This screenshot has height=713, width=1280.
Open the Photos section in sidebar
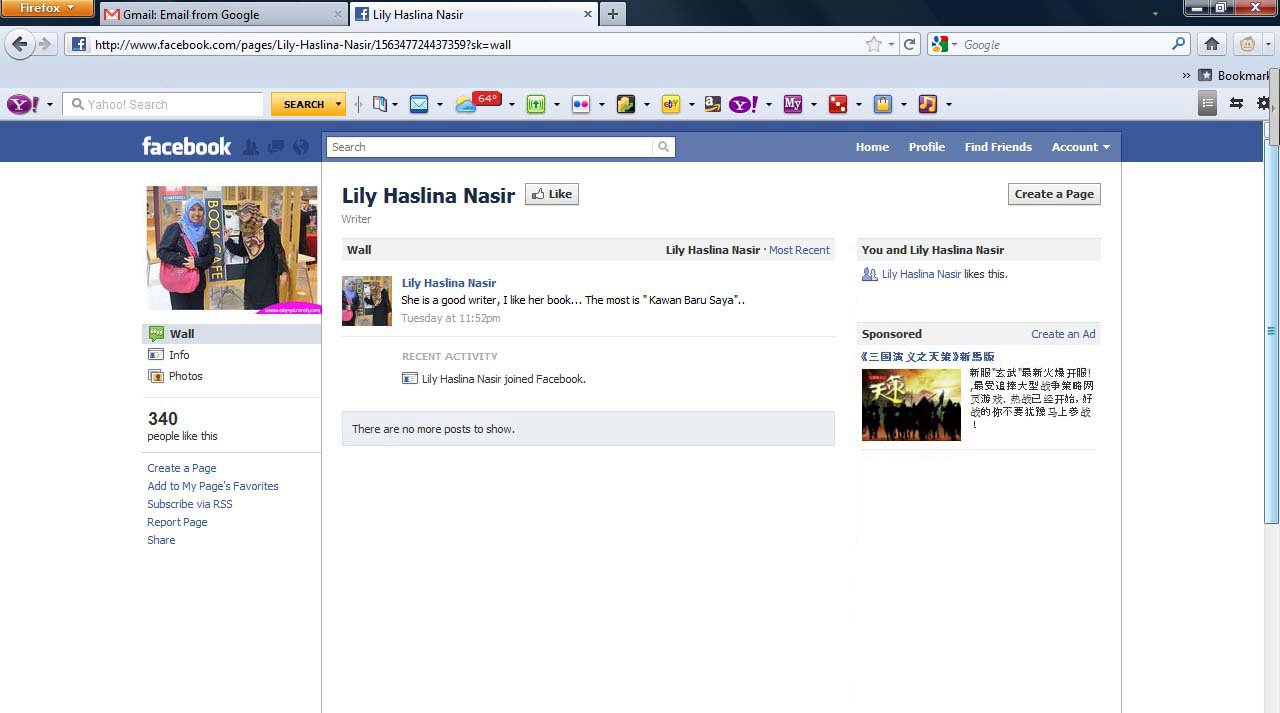(x=231, y=376)
